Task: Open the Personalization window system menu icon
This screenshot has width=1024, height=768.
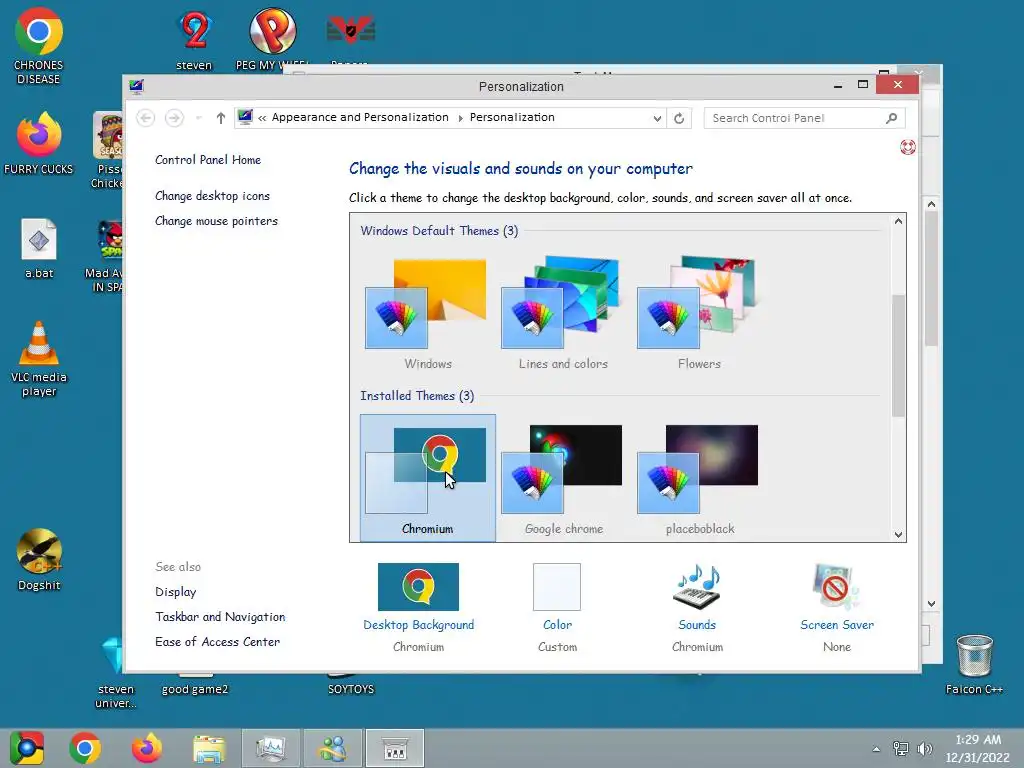Action: 136,86
